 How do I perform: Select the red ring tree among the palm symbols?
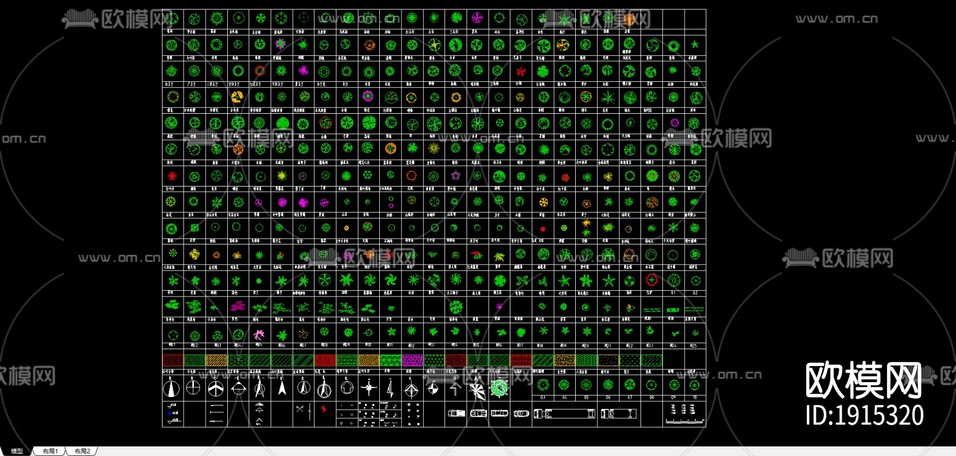click(x=651, y=280)
